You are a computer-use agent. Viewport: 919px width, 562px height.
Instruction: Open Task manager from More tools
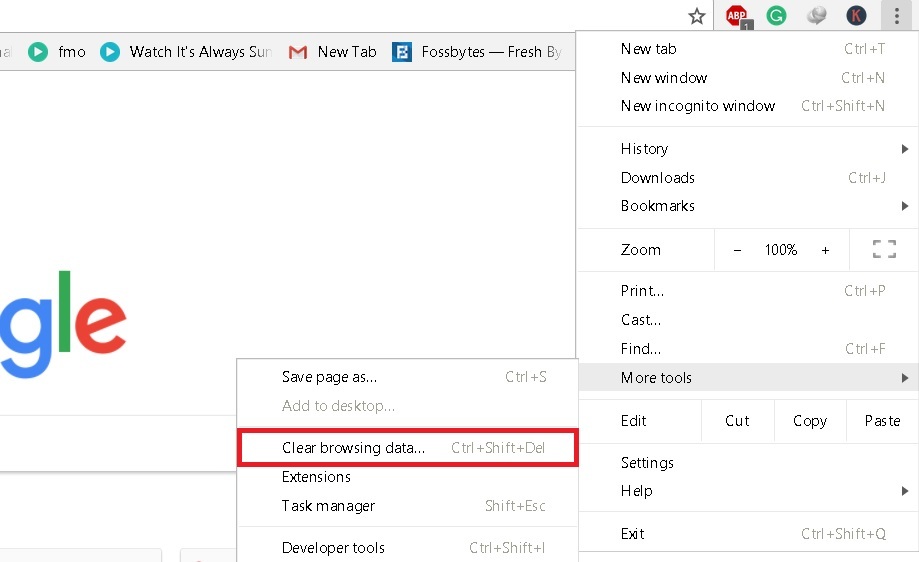click(x=329, y=506)
